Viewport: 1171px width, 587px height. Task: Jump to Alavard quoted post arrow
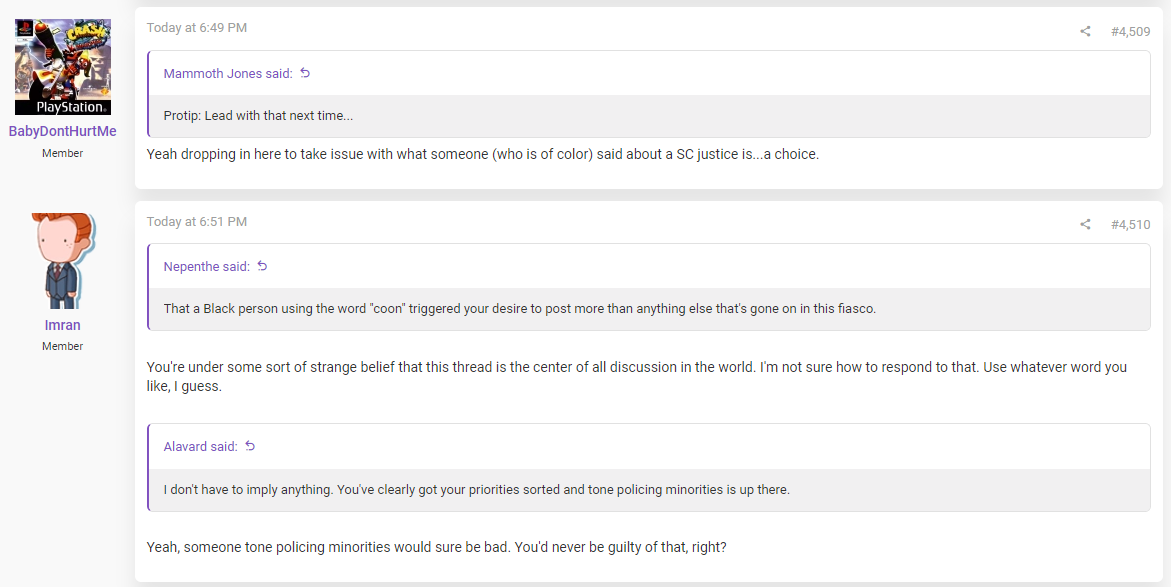(x=250, y=447)
